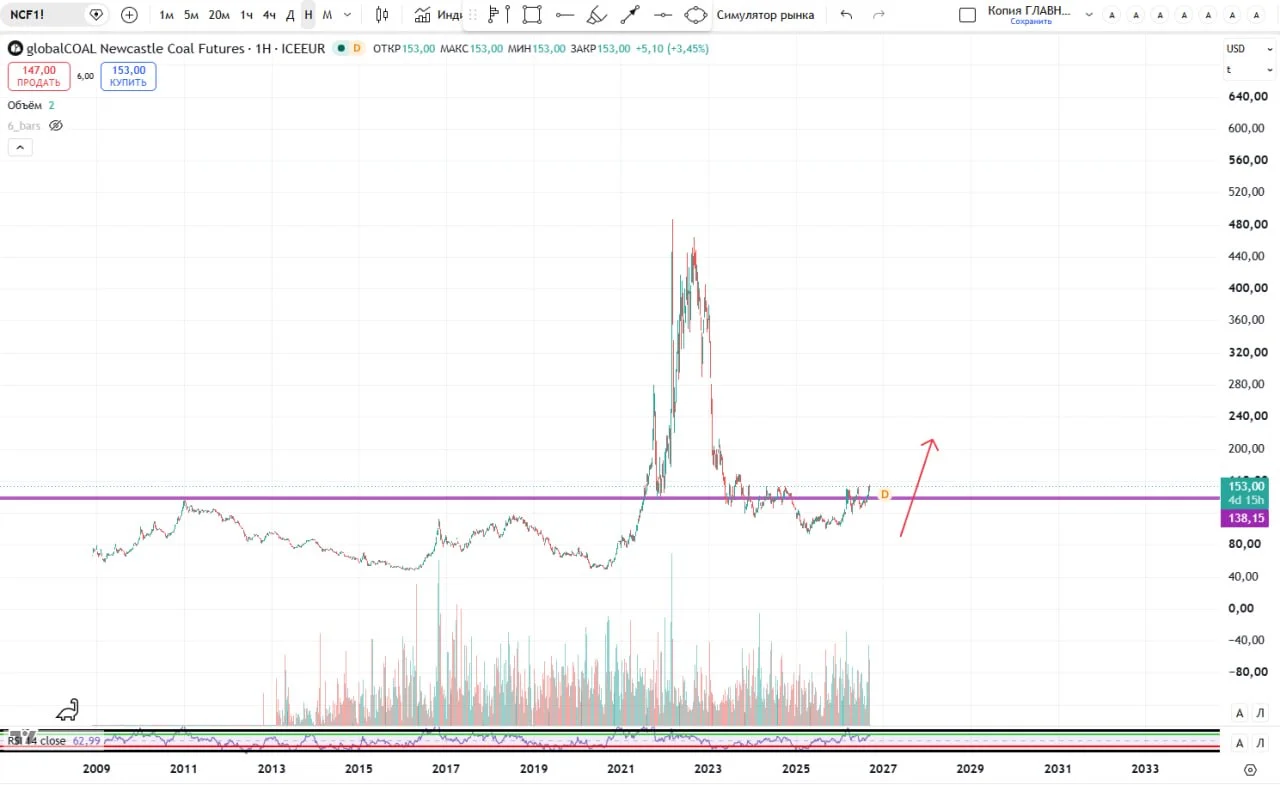1280x785 pixels.
Task: Select the ellipse drawing tool
Action: [696, 15]
